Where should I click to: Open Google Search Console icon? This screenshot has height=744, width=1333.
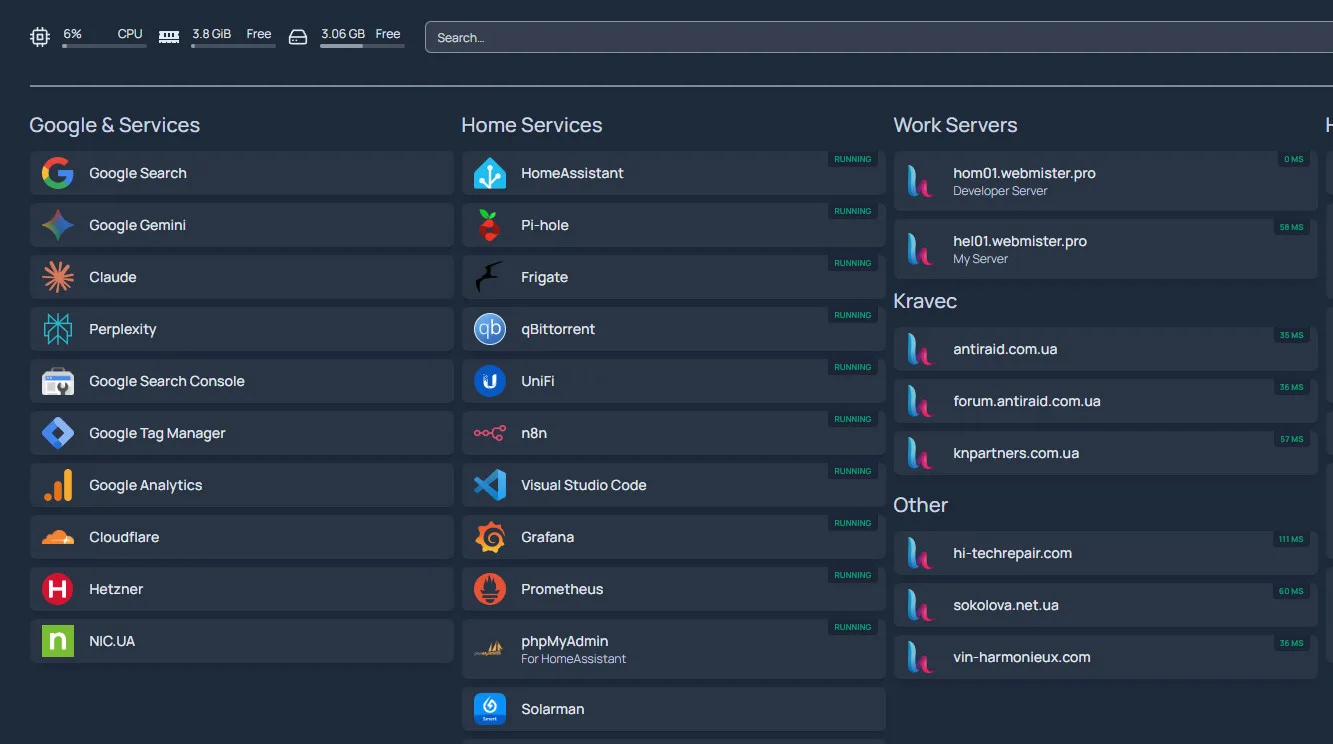coord(58,381)
